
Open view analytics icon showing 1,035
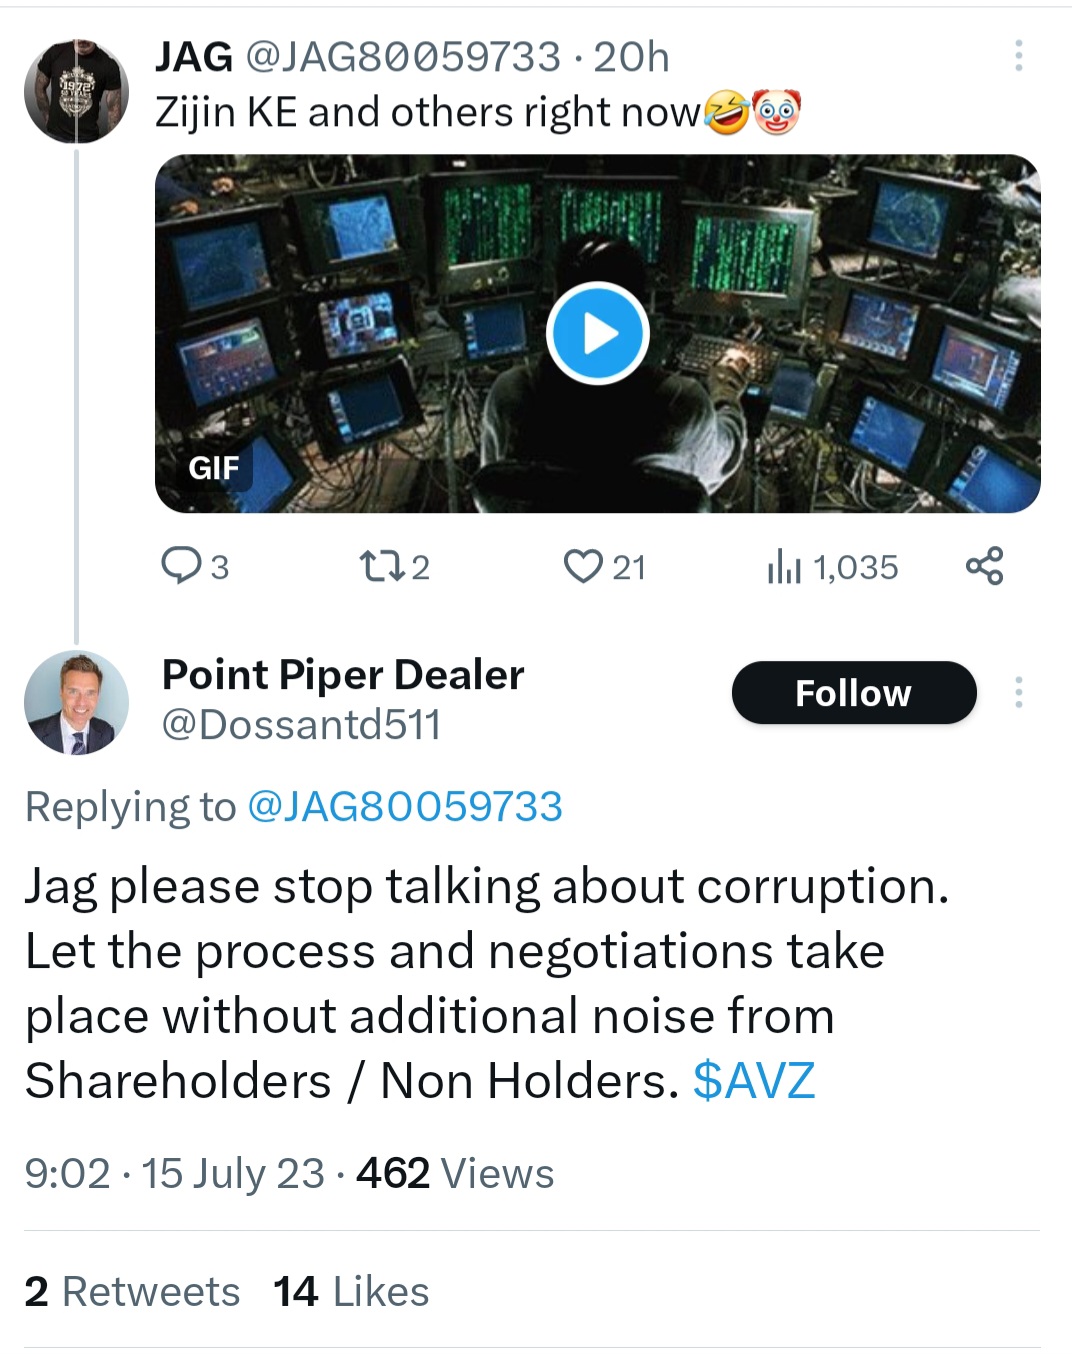[x=784, y=567]
